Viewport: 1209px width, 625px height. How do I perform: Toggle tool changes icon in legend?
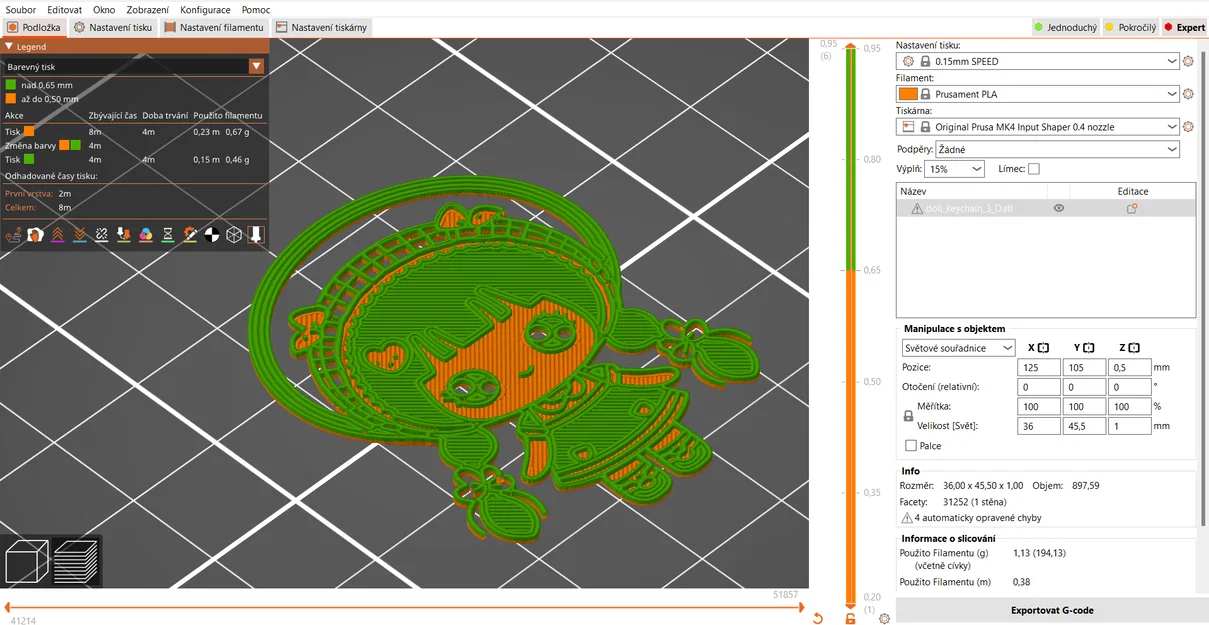124,235
